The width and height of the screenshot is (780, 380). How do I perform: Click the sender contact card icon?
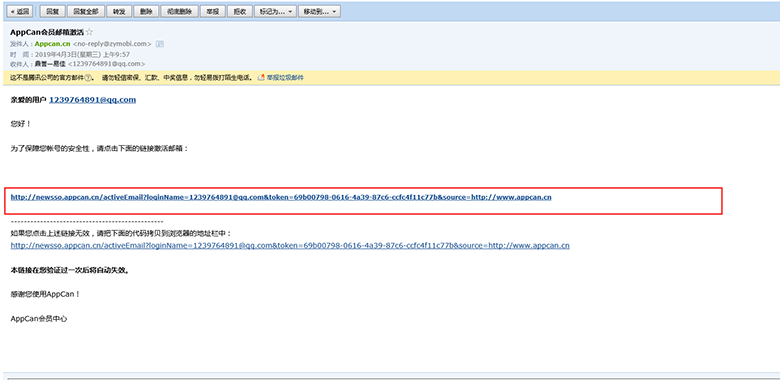pos(160,44)
